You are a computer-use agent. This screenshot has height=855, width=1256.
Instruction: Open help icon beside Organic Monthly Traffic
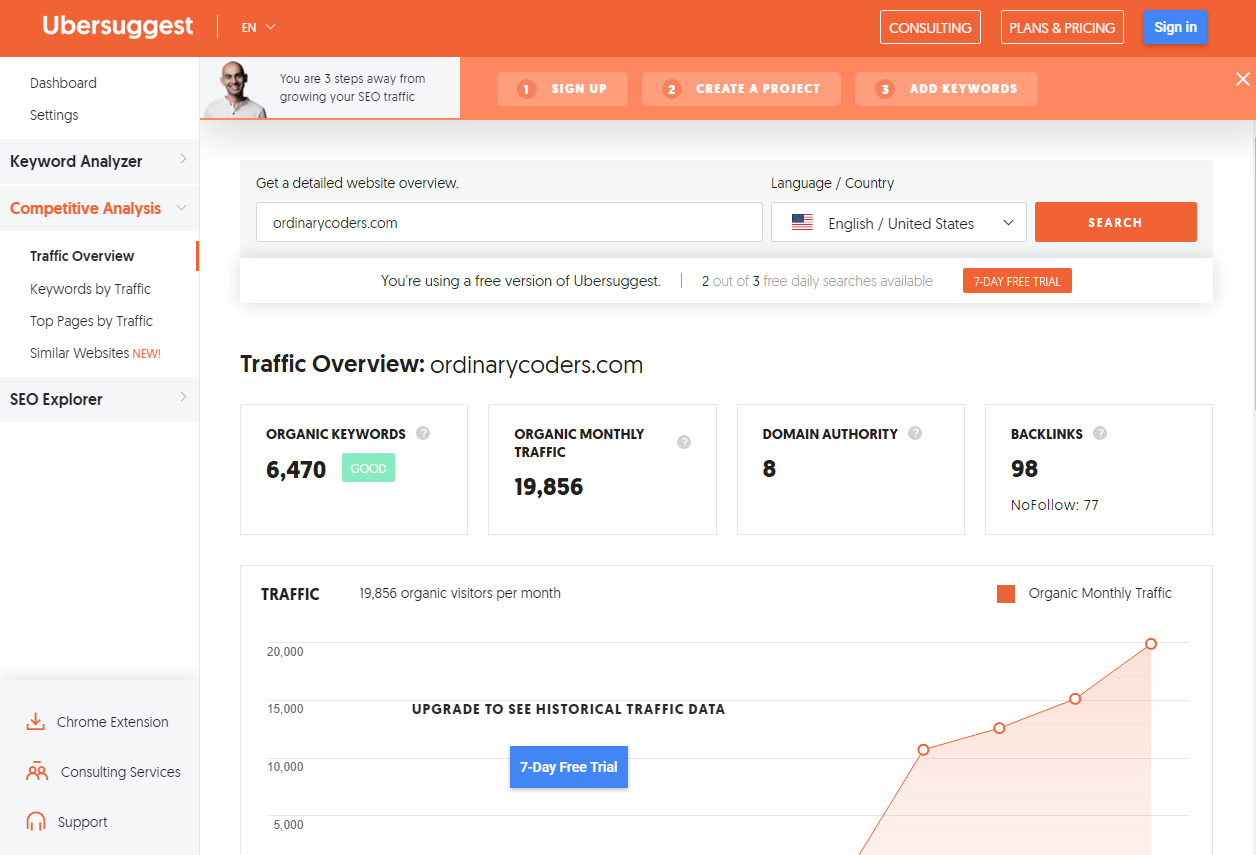pos(684,442)
